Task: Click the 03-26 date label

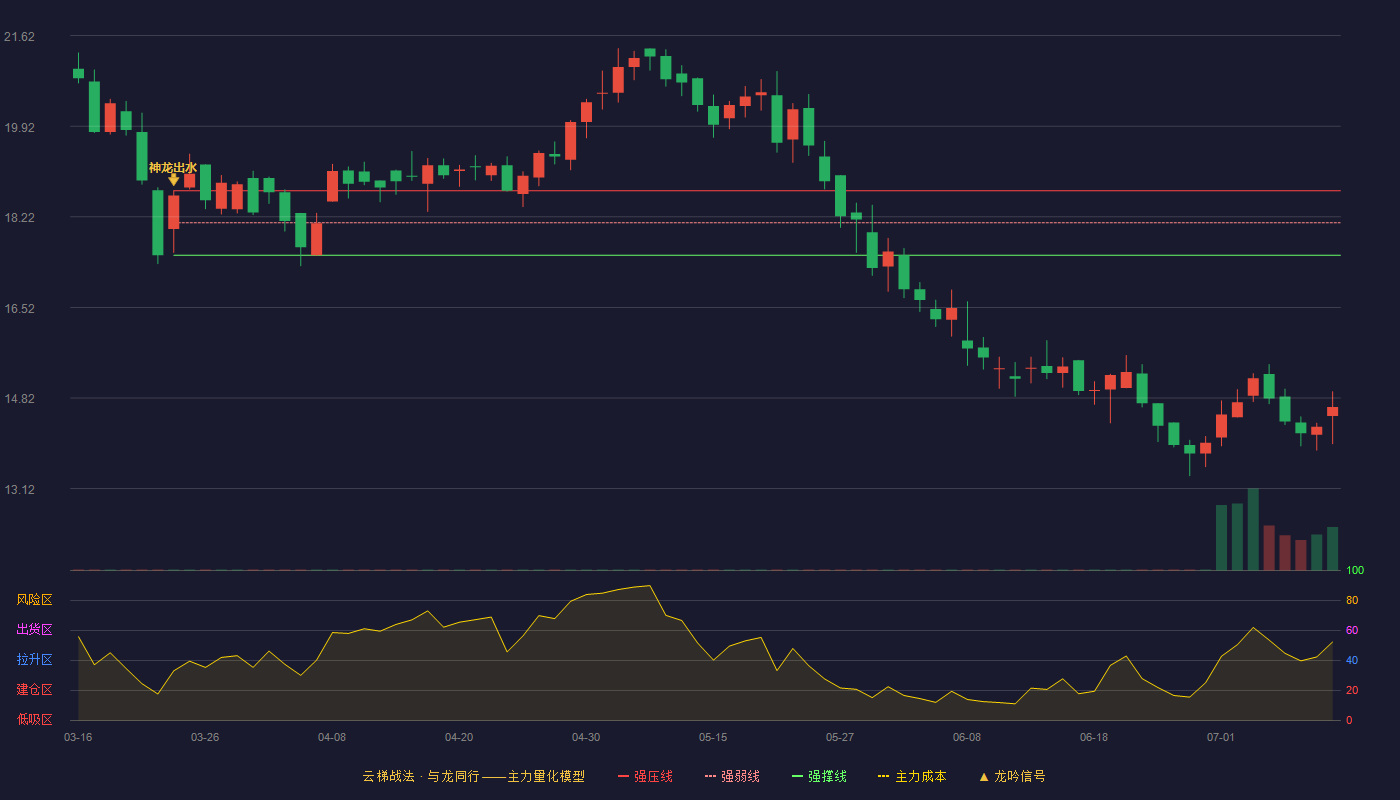Action: 205,737
